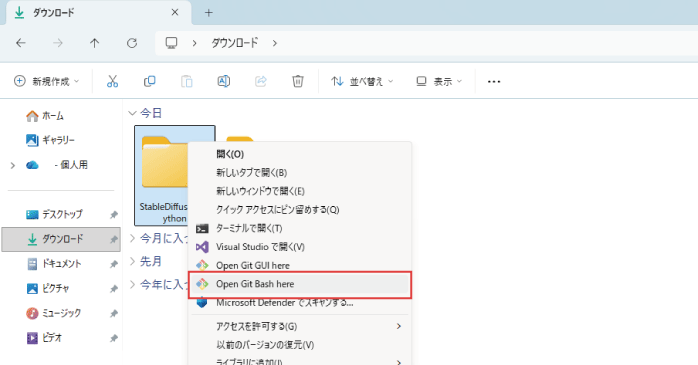Close the ダウンロード tab

175,12
